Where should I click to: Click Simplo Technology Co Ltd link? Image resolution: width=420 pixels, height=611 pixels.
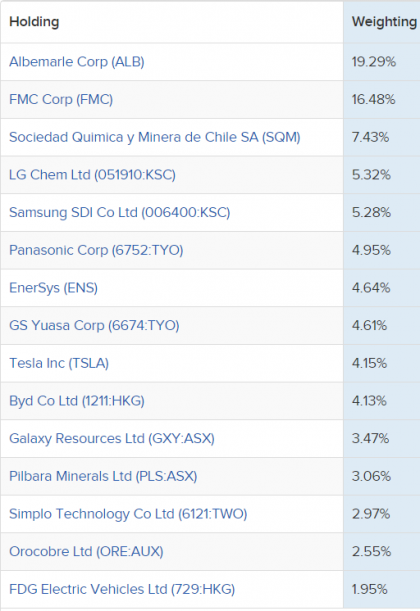[128, 514]
